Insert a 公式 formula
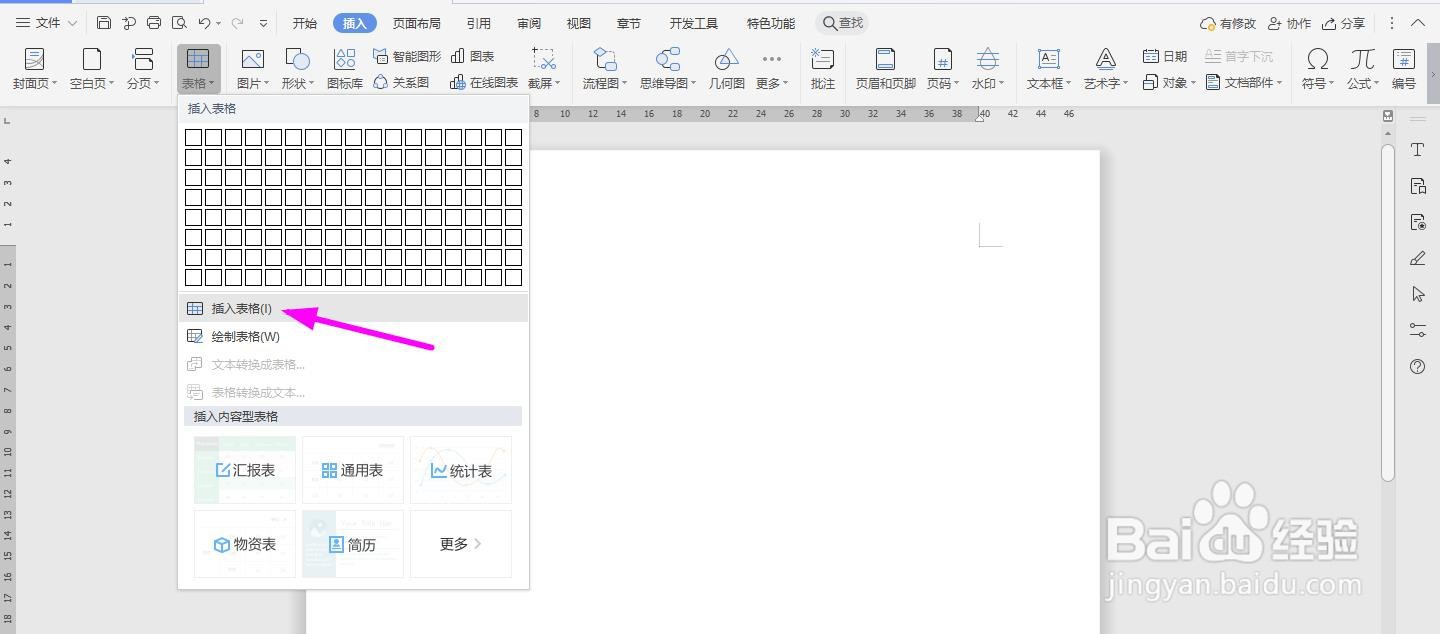This screenshot has height=634, width=1440. click(x=1363, y=69)
